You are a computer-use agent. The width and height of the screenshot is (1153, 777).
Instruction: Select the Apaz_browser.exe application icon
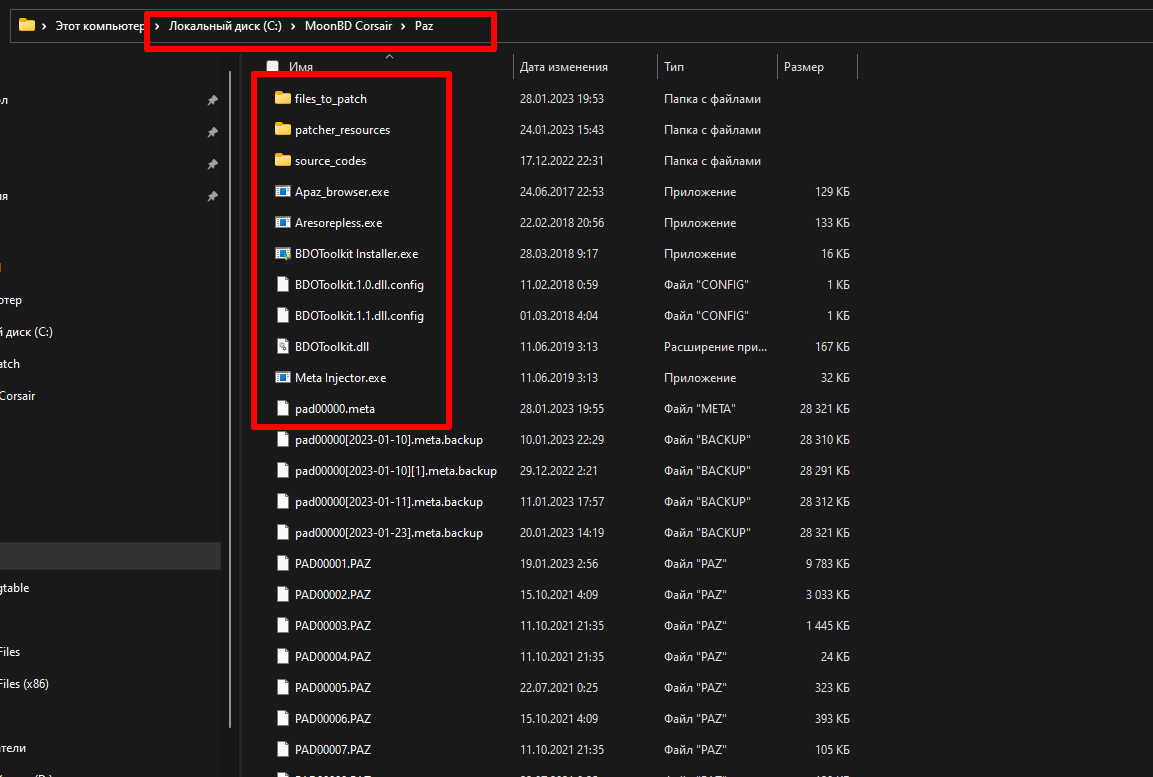(282, 192)
